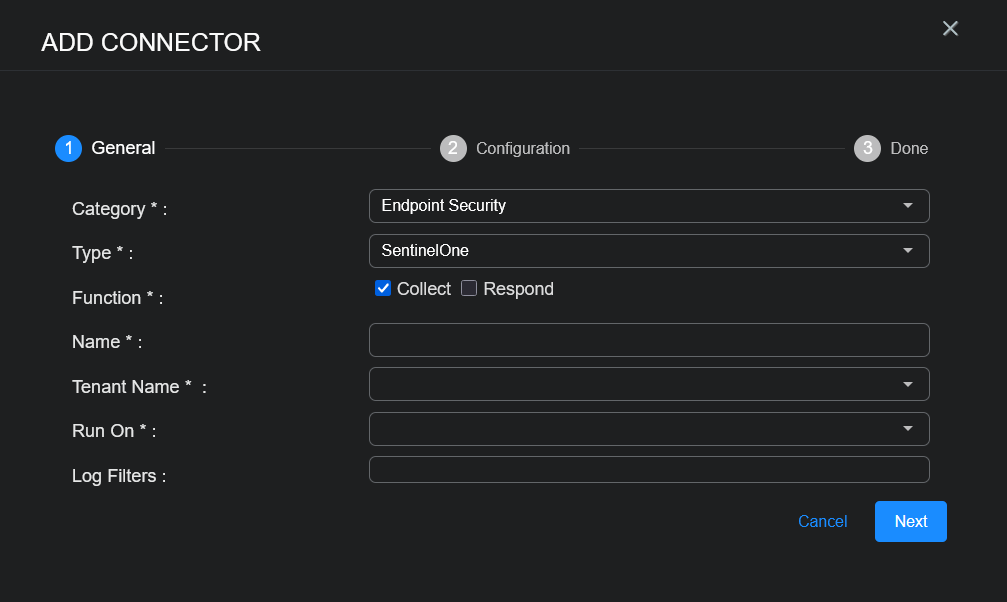Click the Cancel link
The image size is (1007, 602).
pyautogui.click(x=822, y=521)
